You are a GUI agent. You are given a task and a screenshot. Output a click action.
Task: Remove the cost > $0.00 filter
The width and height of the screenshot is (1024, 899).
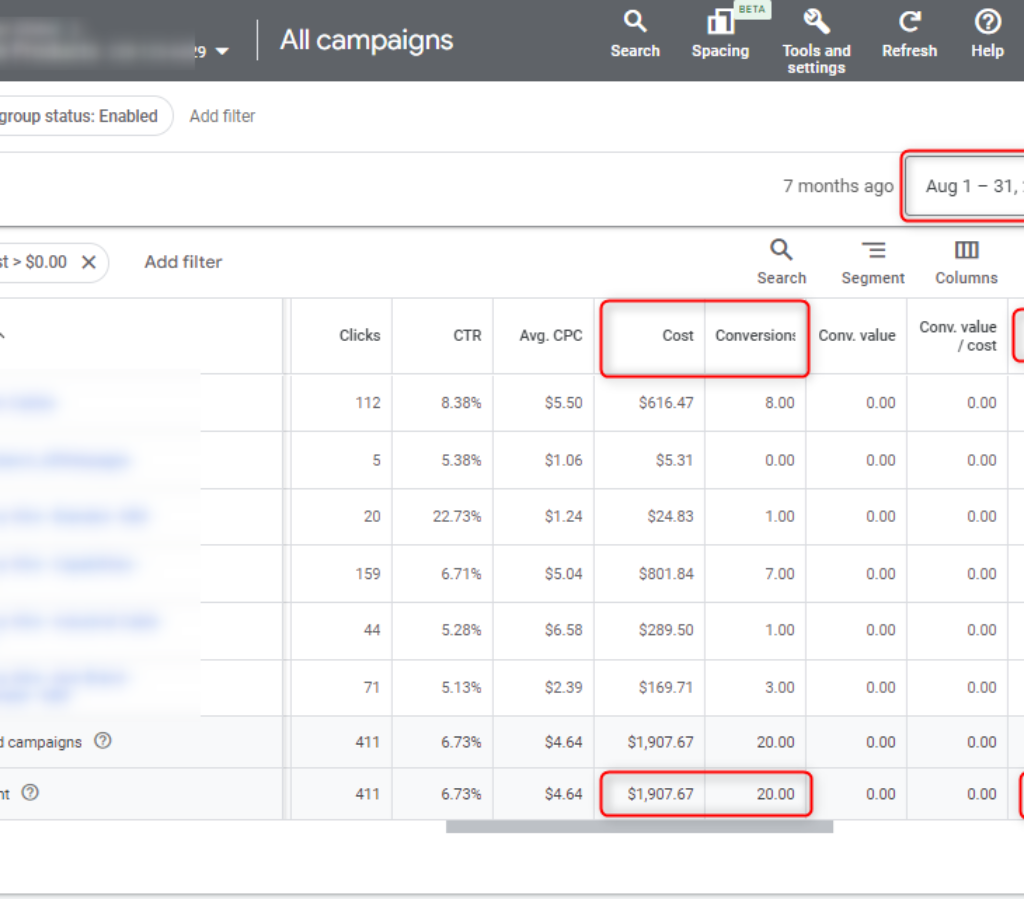coord(88,262)
